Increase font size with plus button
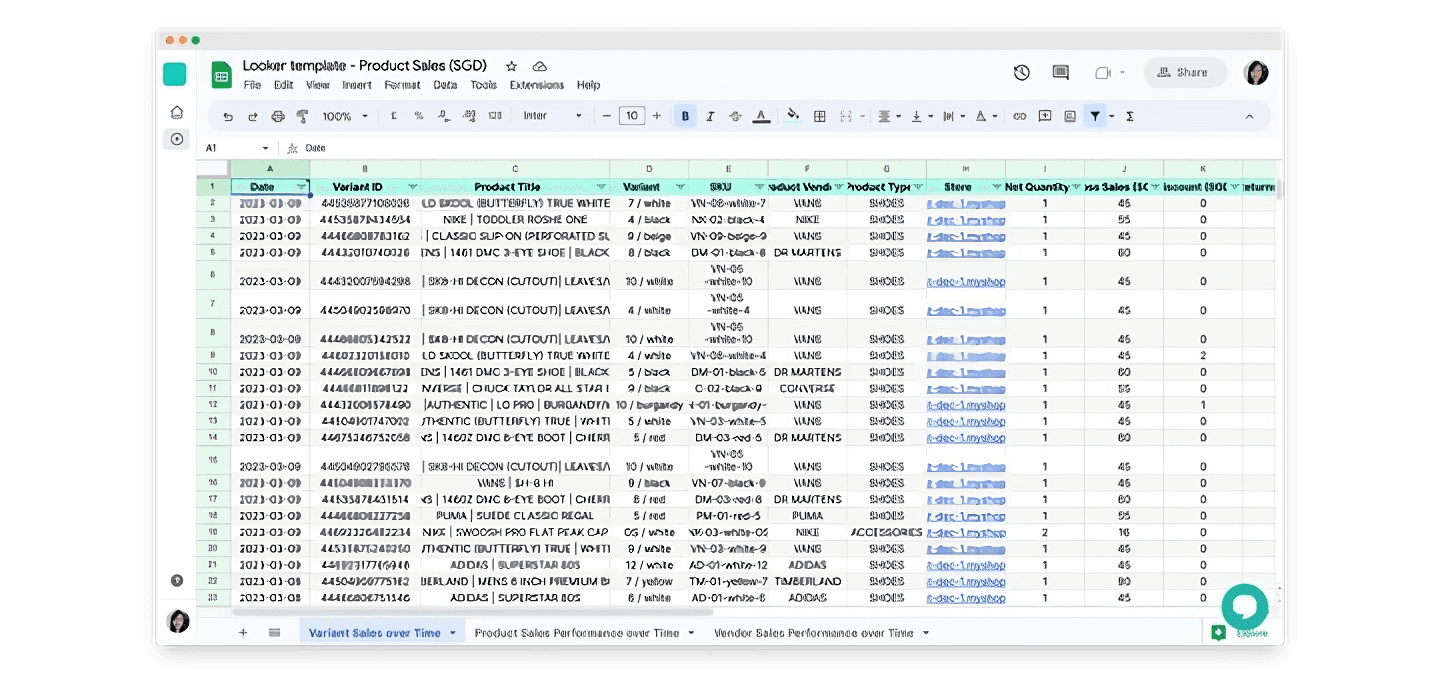Viewport: 1440px width, 674px height. 657,116
